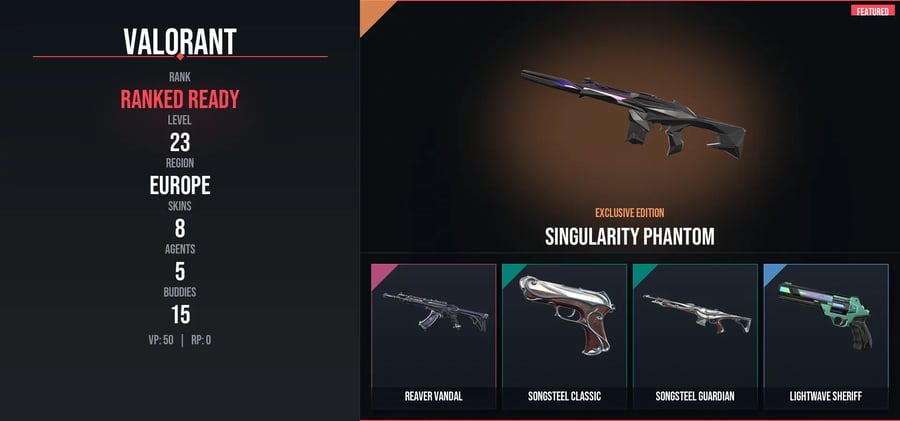The width and height of the screenshot is (900, 421).
Task: Click the pink corner tag on Reaver Vandal
Action: [x=381, y=274]
